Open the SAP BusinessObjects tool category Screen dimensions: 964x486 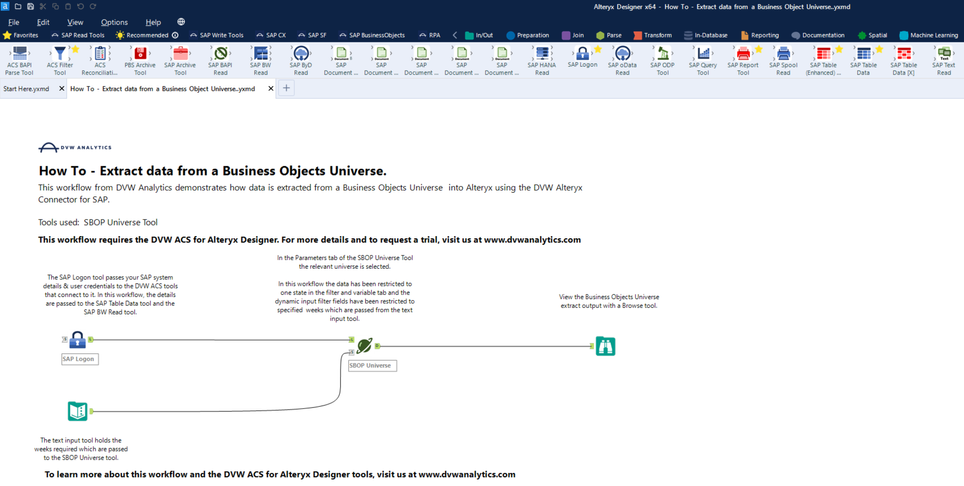pos(372,35)
